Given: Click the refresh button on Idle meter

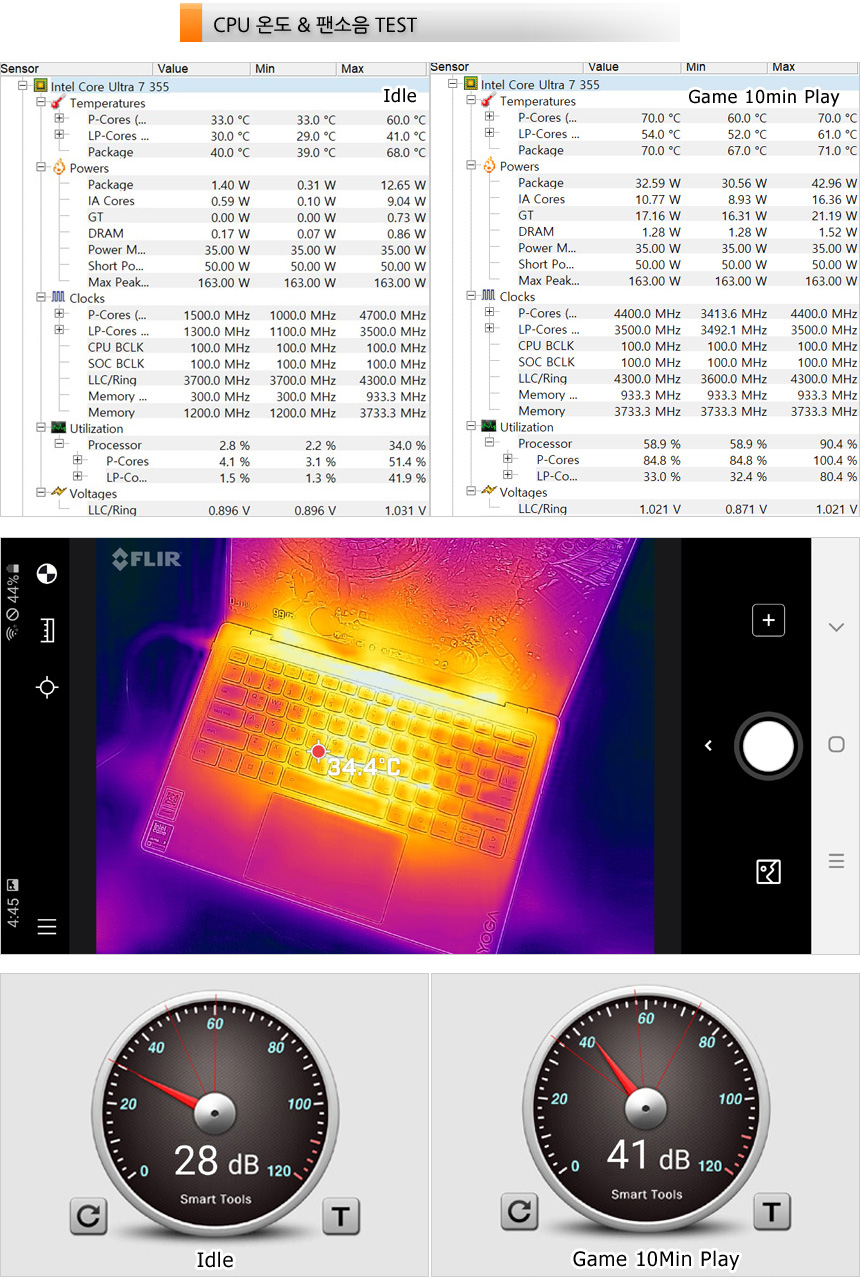Looking at the screenshot, I should point(89,1215).
